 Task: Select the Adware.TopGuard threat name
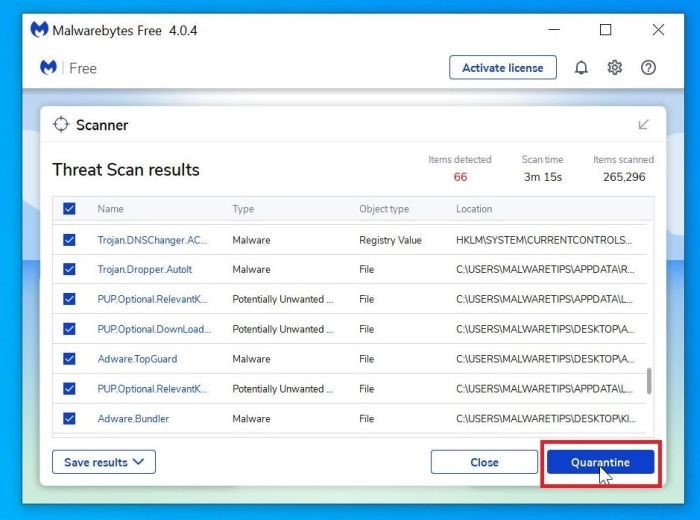point(137,359)
